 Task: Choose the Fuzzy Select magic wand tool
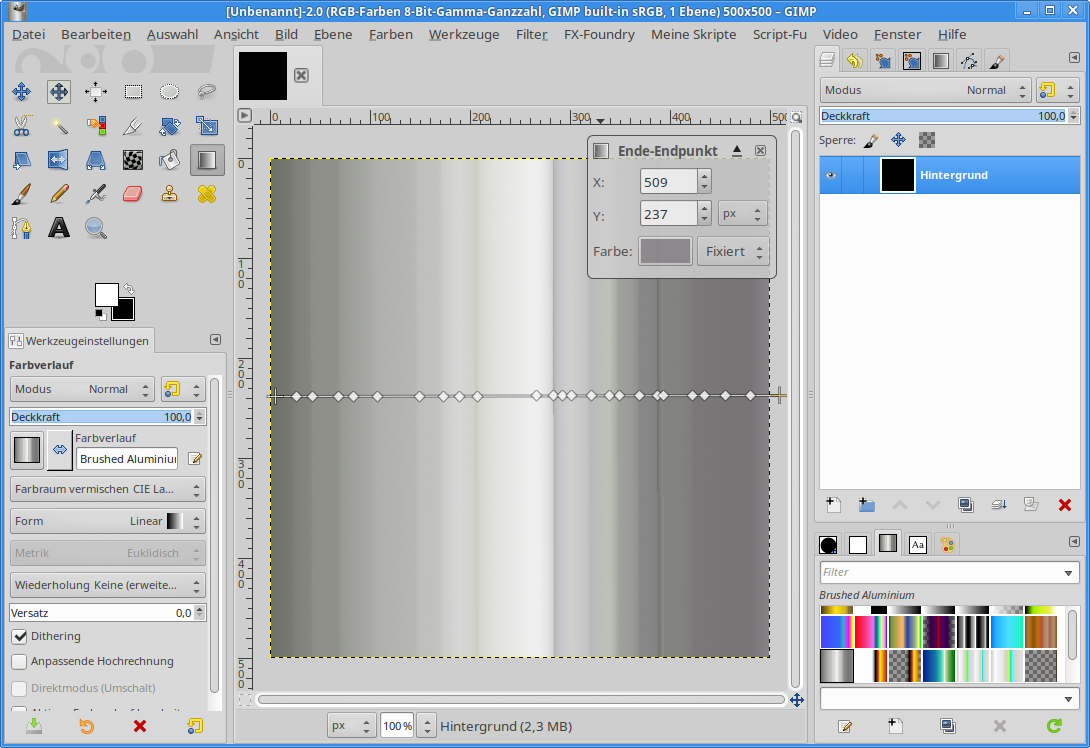(x=59, y=126)
